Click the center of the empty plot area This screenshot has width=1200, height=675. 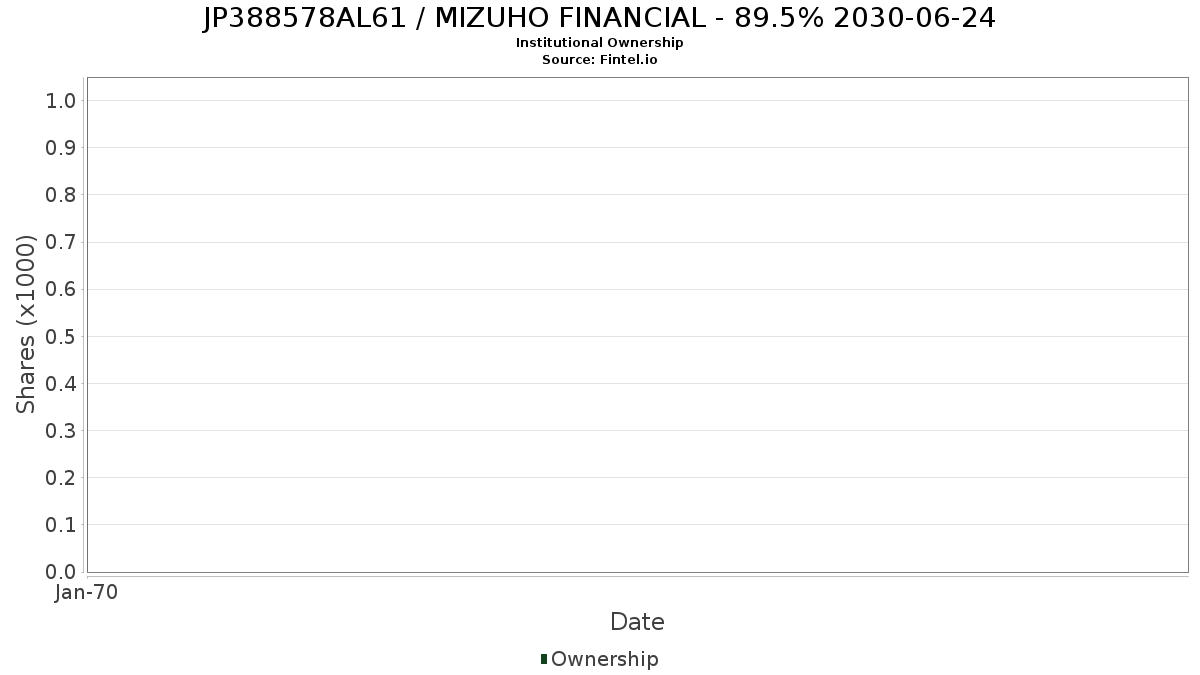pos(637,325)
